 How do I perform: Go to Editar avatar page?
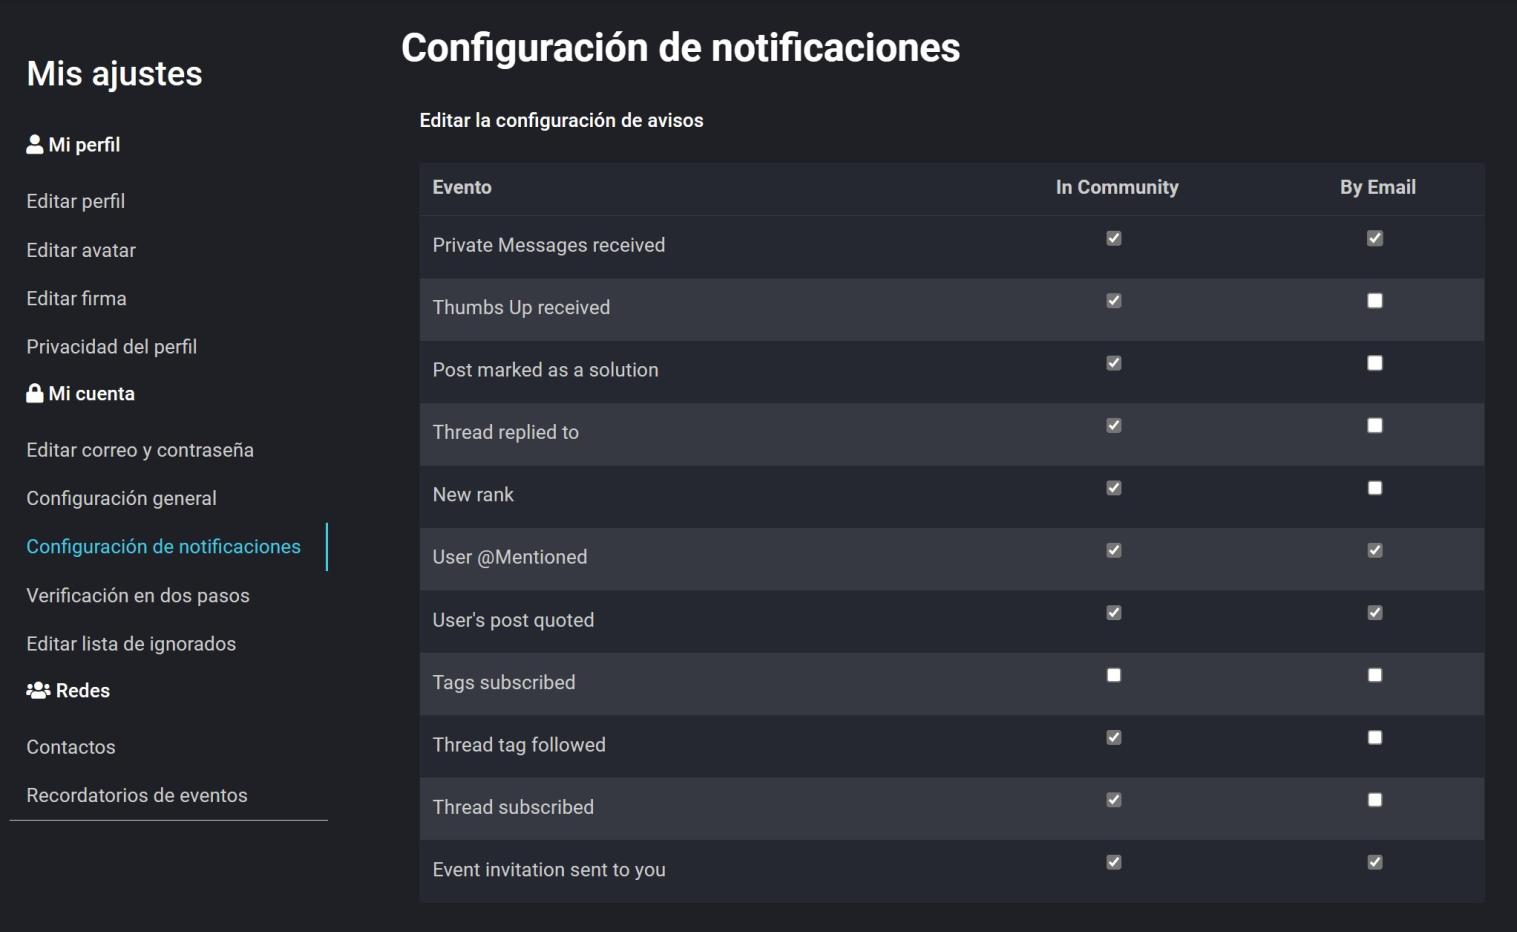tap(81, 250)
